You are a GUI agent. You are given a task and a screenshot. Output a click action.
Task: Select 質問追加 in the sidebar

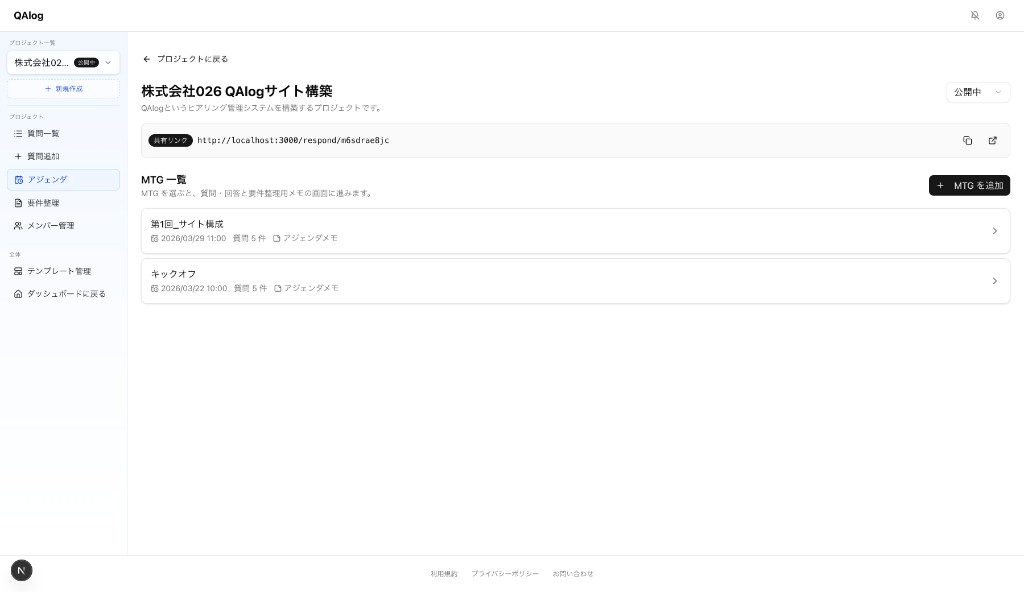coord(42,157)
